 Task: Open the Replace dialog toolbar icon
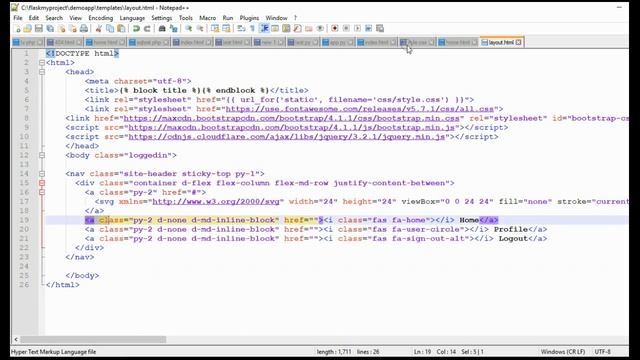tap(173, 29)
